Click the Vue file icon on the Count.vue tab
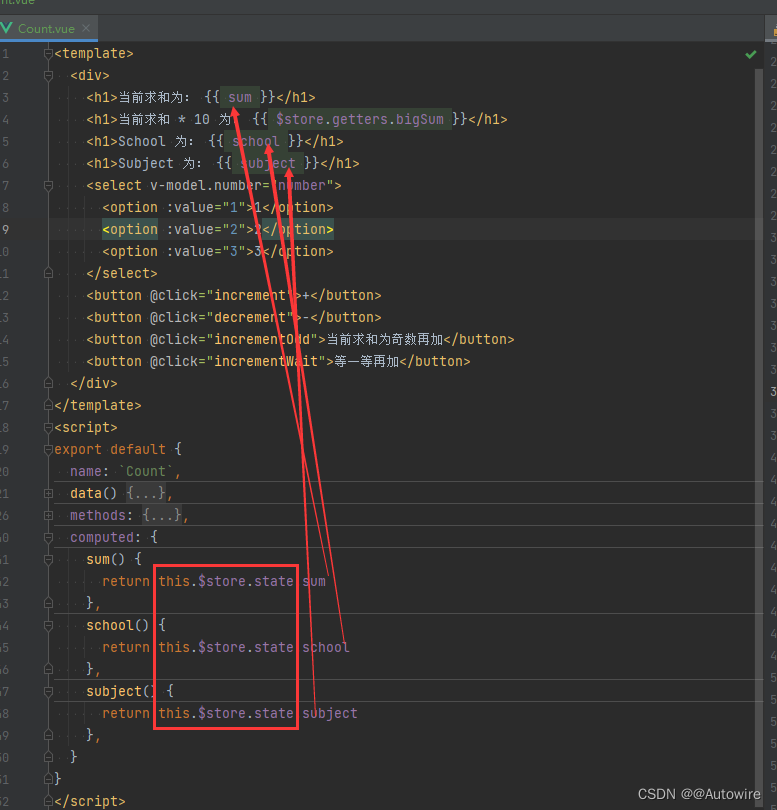Image resolution: width=777 pixels, height=810 pixels. [x=6, y=28]
